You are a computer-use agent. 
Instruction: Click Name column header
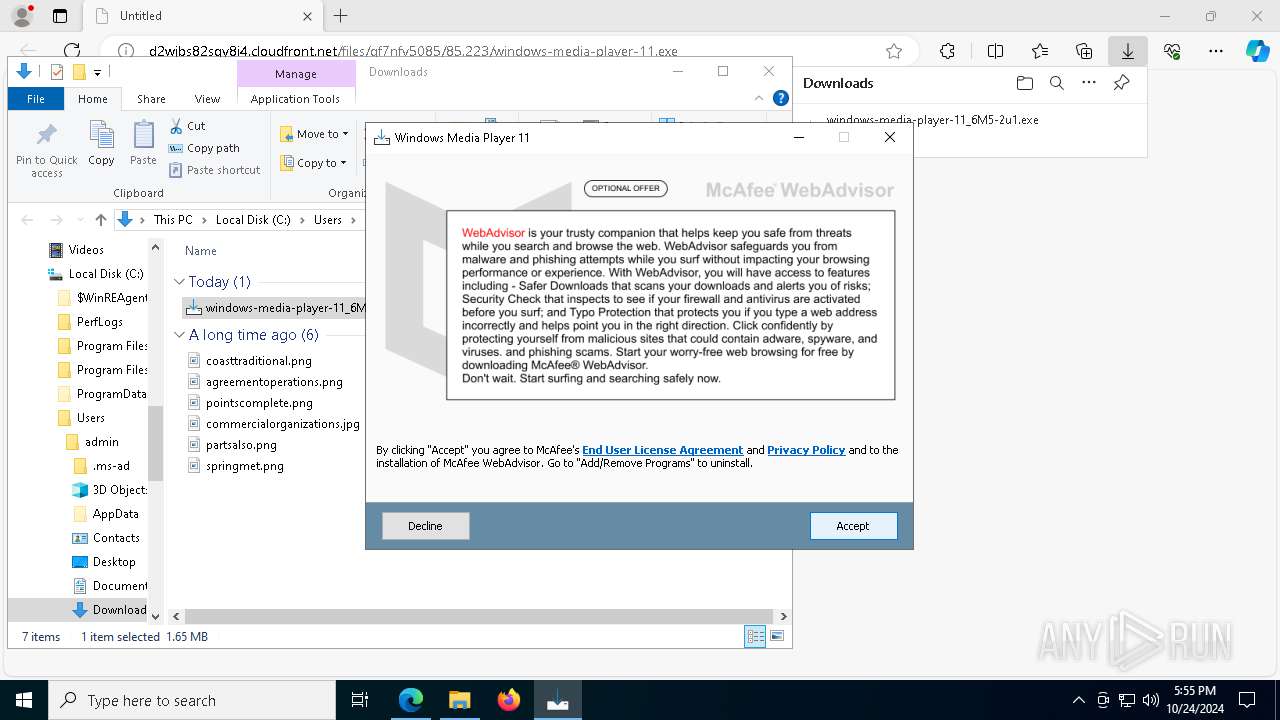201,251
